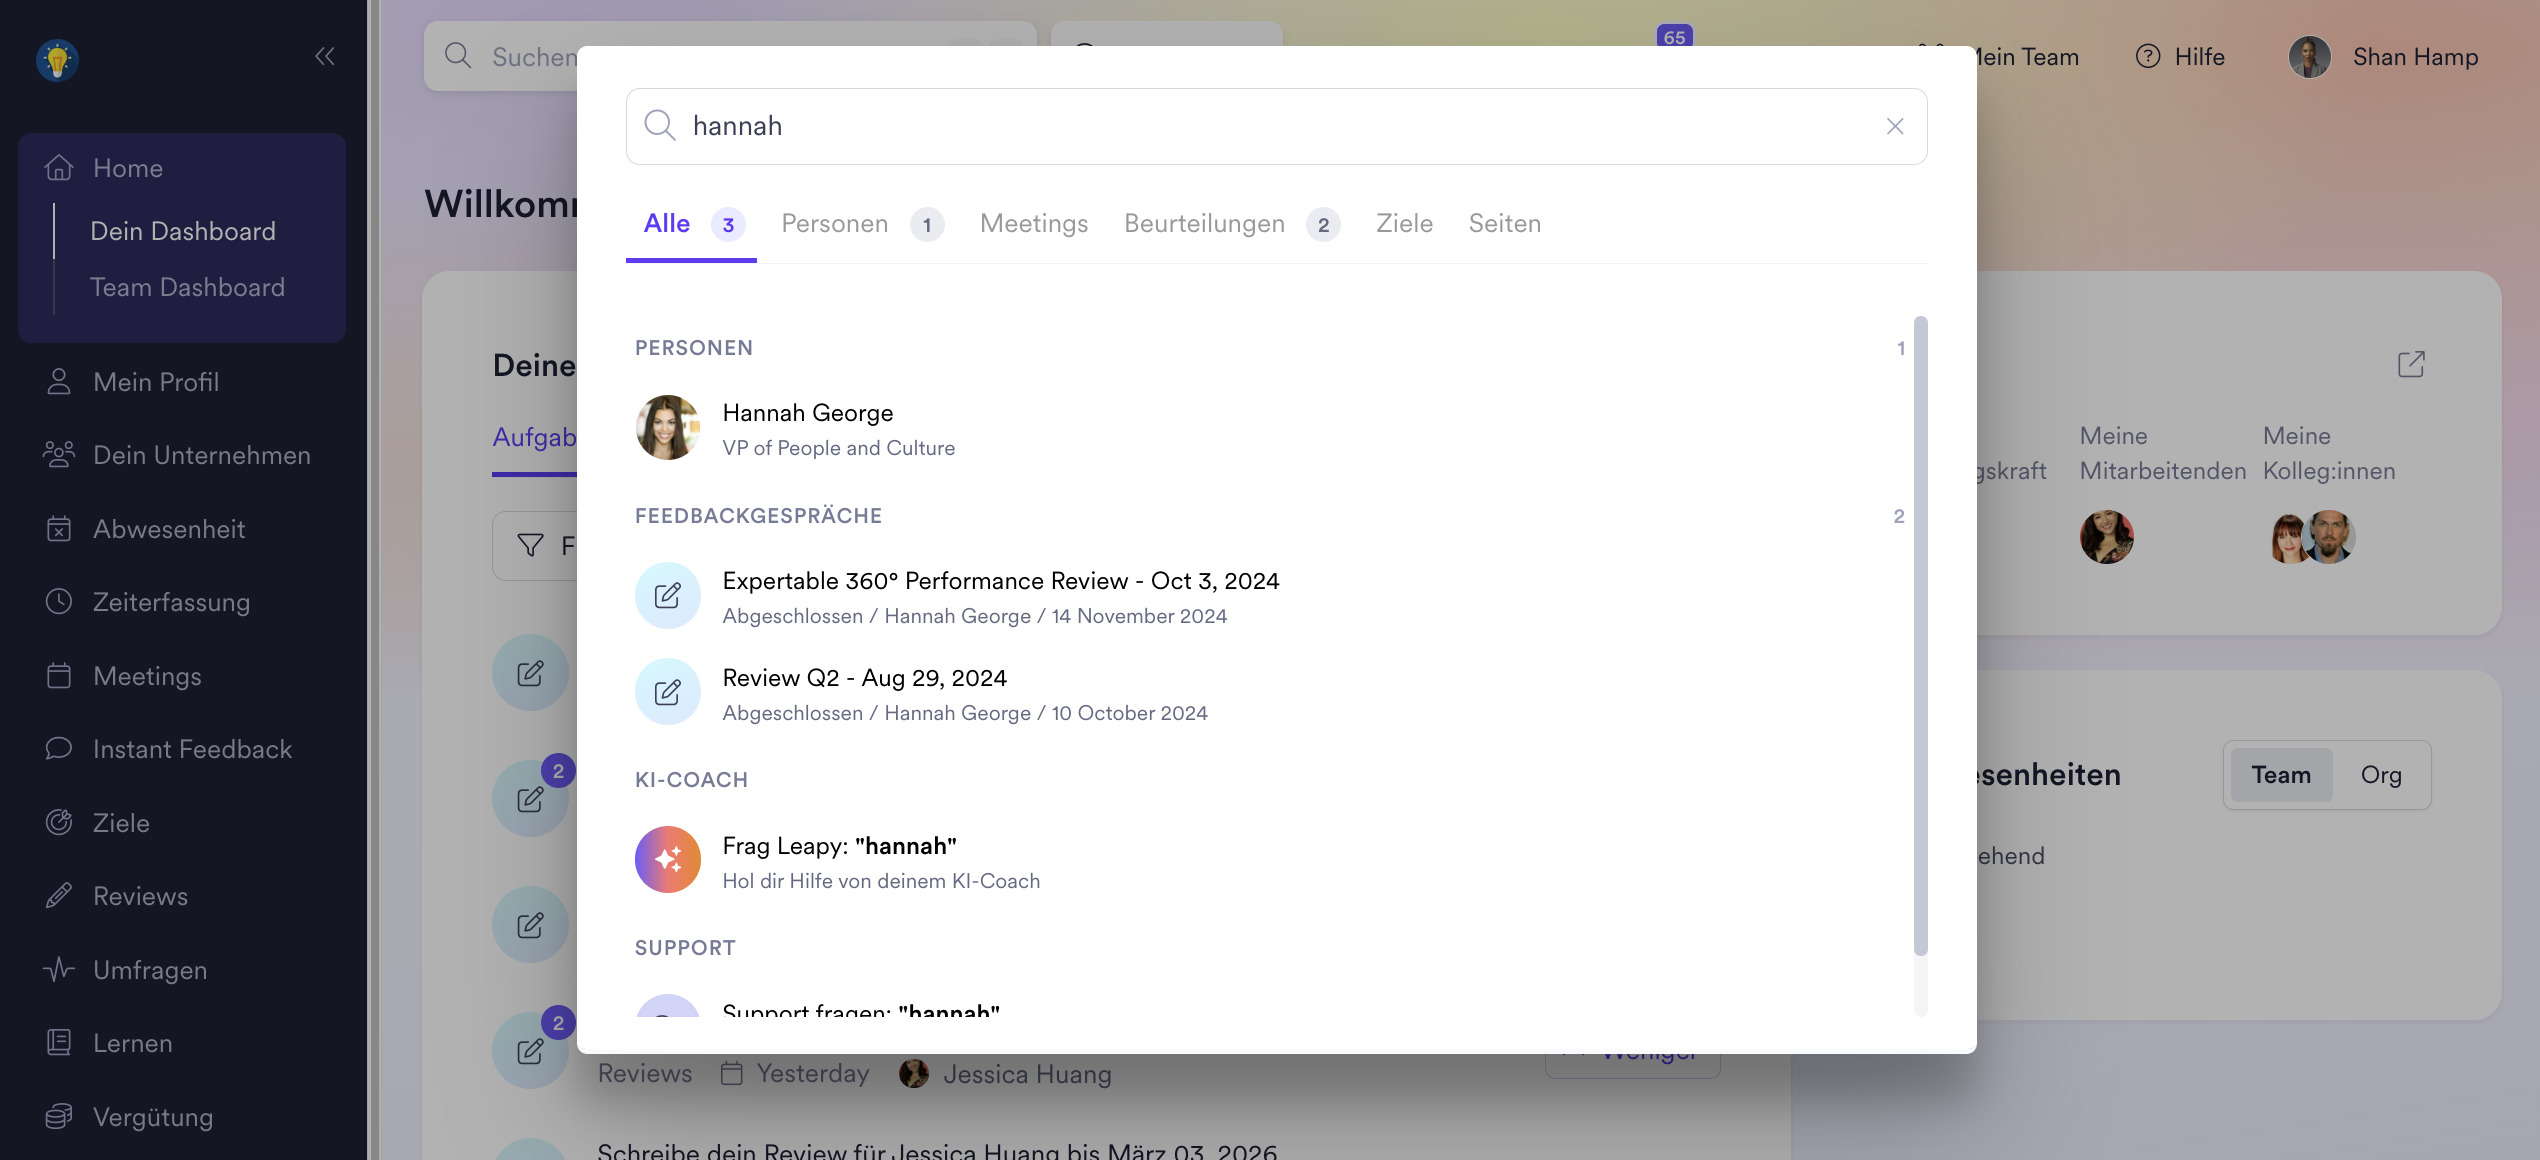2540x1160 pixels.
Task: Open Instant Feedback in sidebar
Action: [x=192, y=749]
